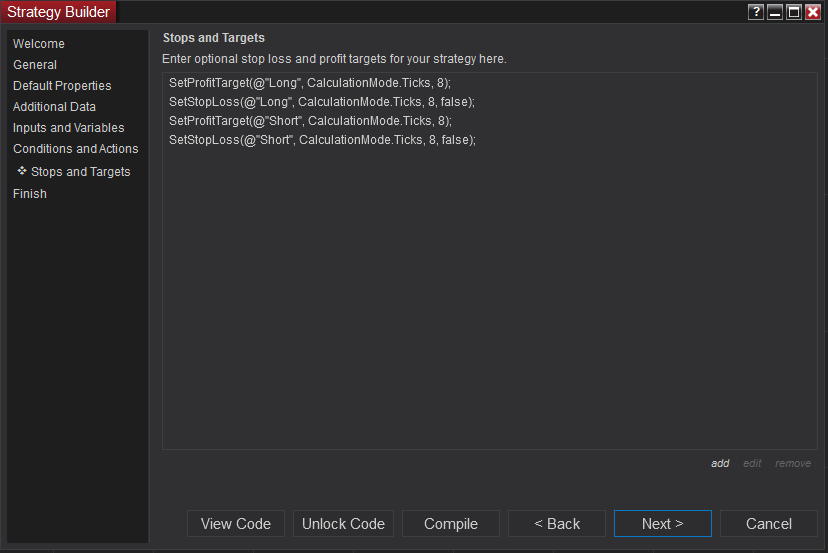Select Stops and Targets step
Image resolution: width=828 pixels, height=553 pixels.
tap(80, 172)
